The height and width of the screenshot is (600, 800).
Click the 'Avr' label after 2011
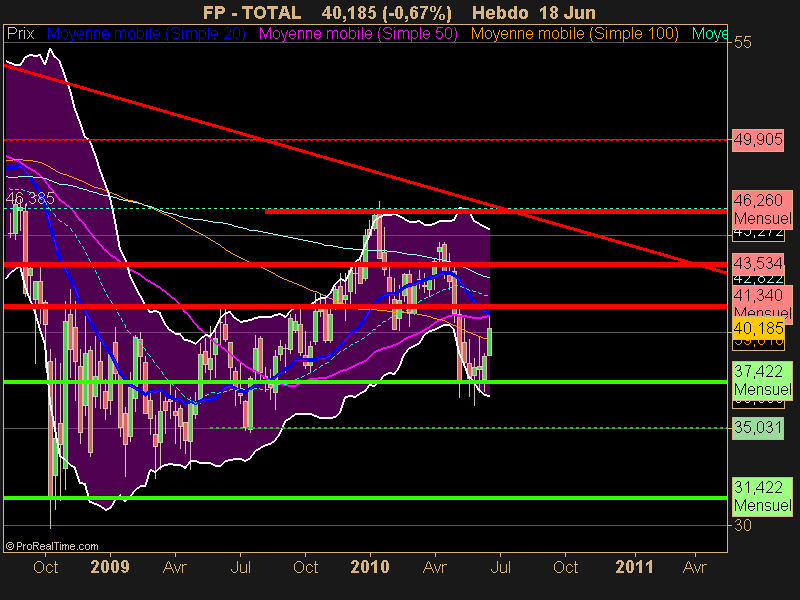click(695, 567)
